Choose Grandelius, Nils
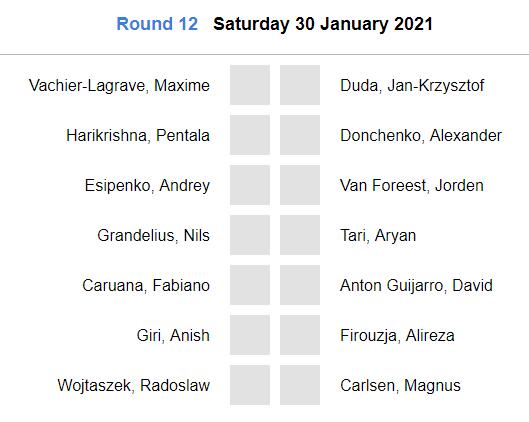Viewport: 529px width, 422px height. [154, 235]
